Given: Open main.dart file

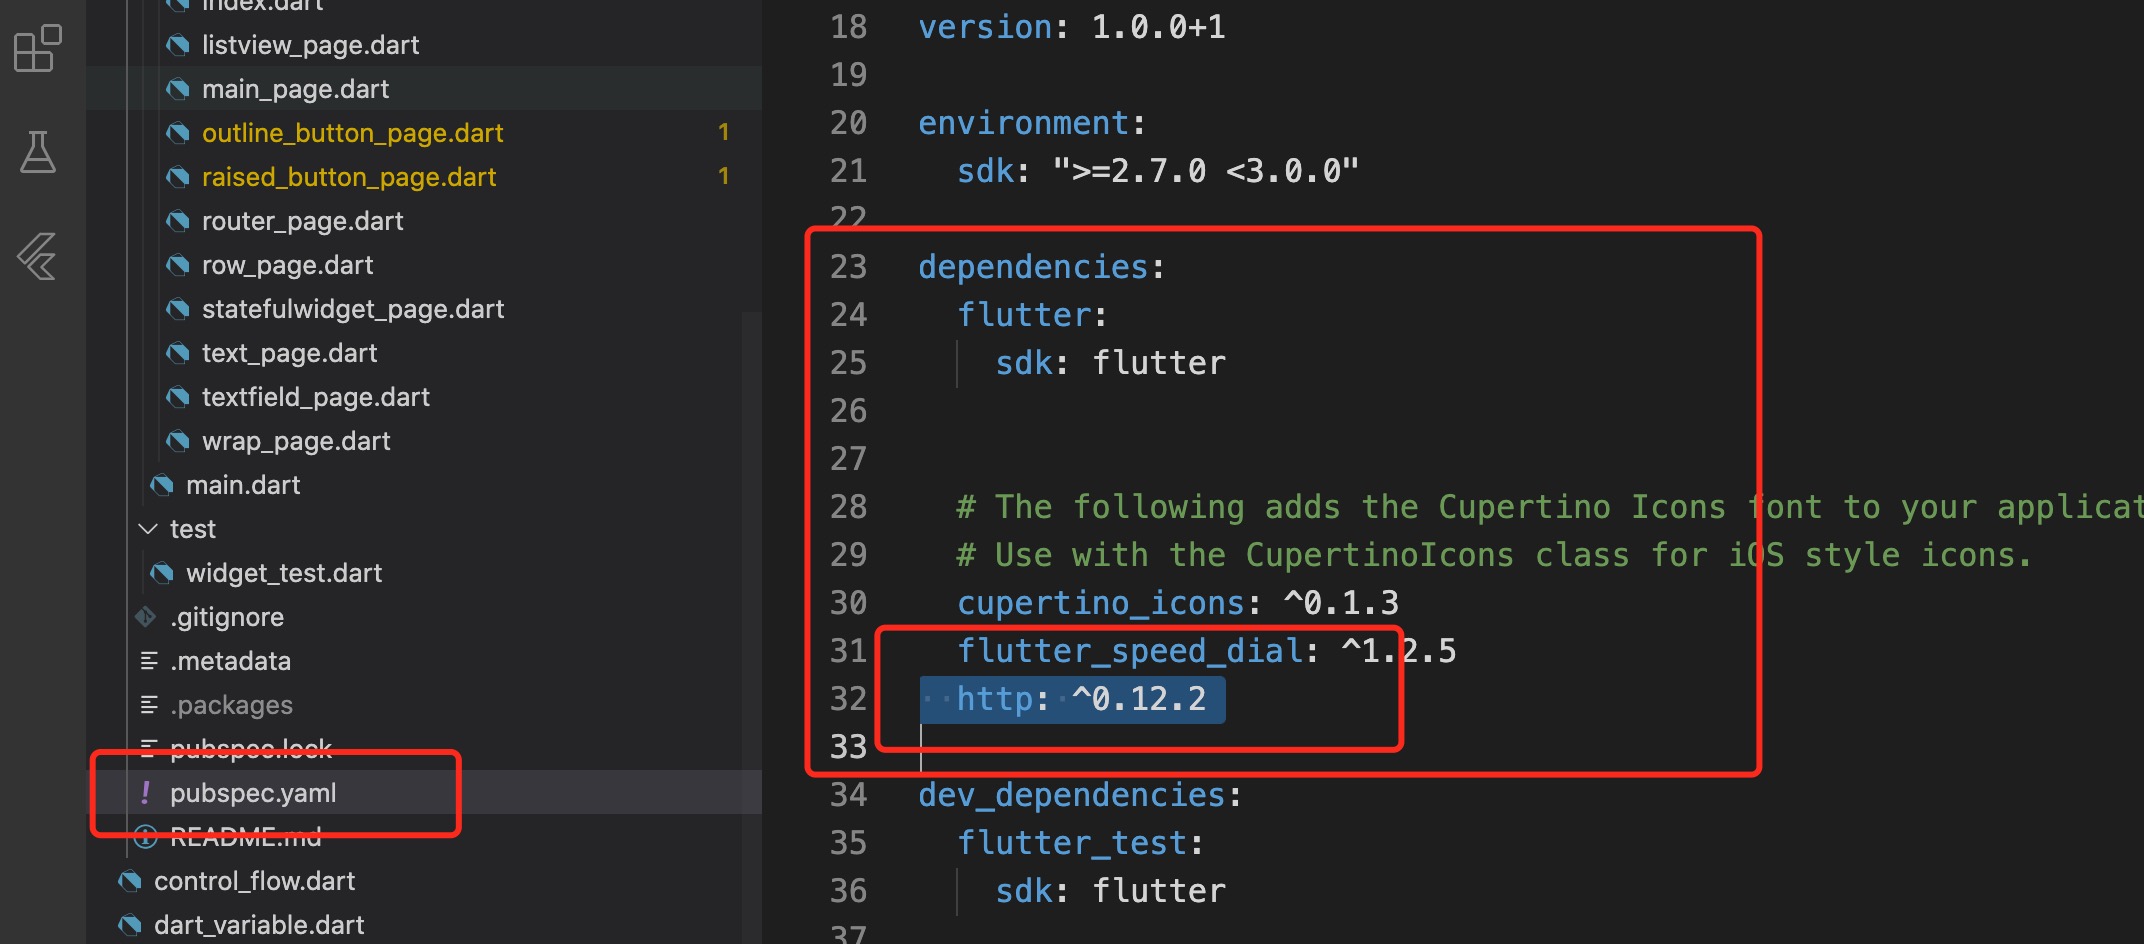Looking at the screenshot, I should click(x=243, y=485).
